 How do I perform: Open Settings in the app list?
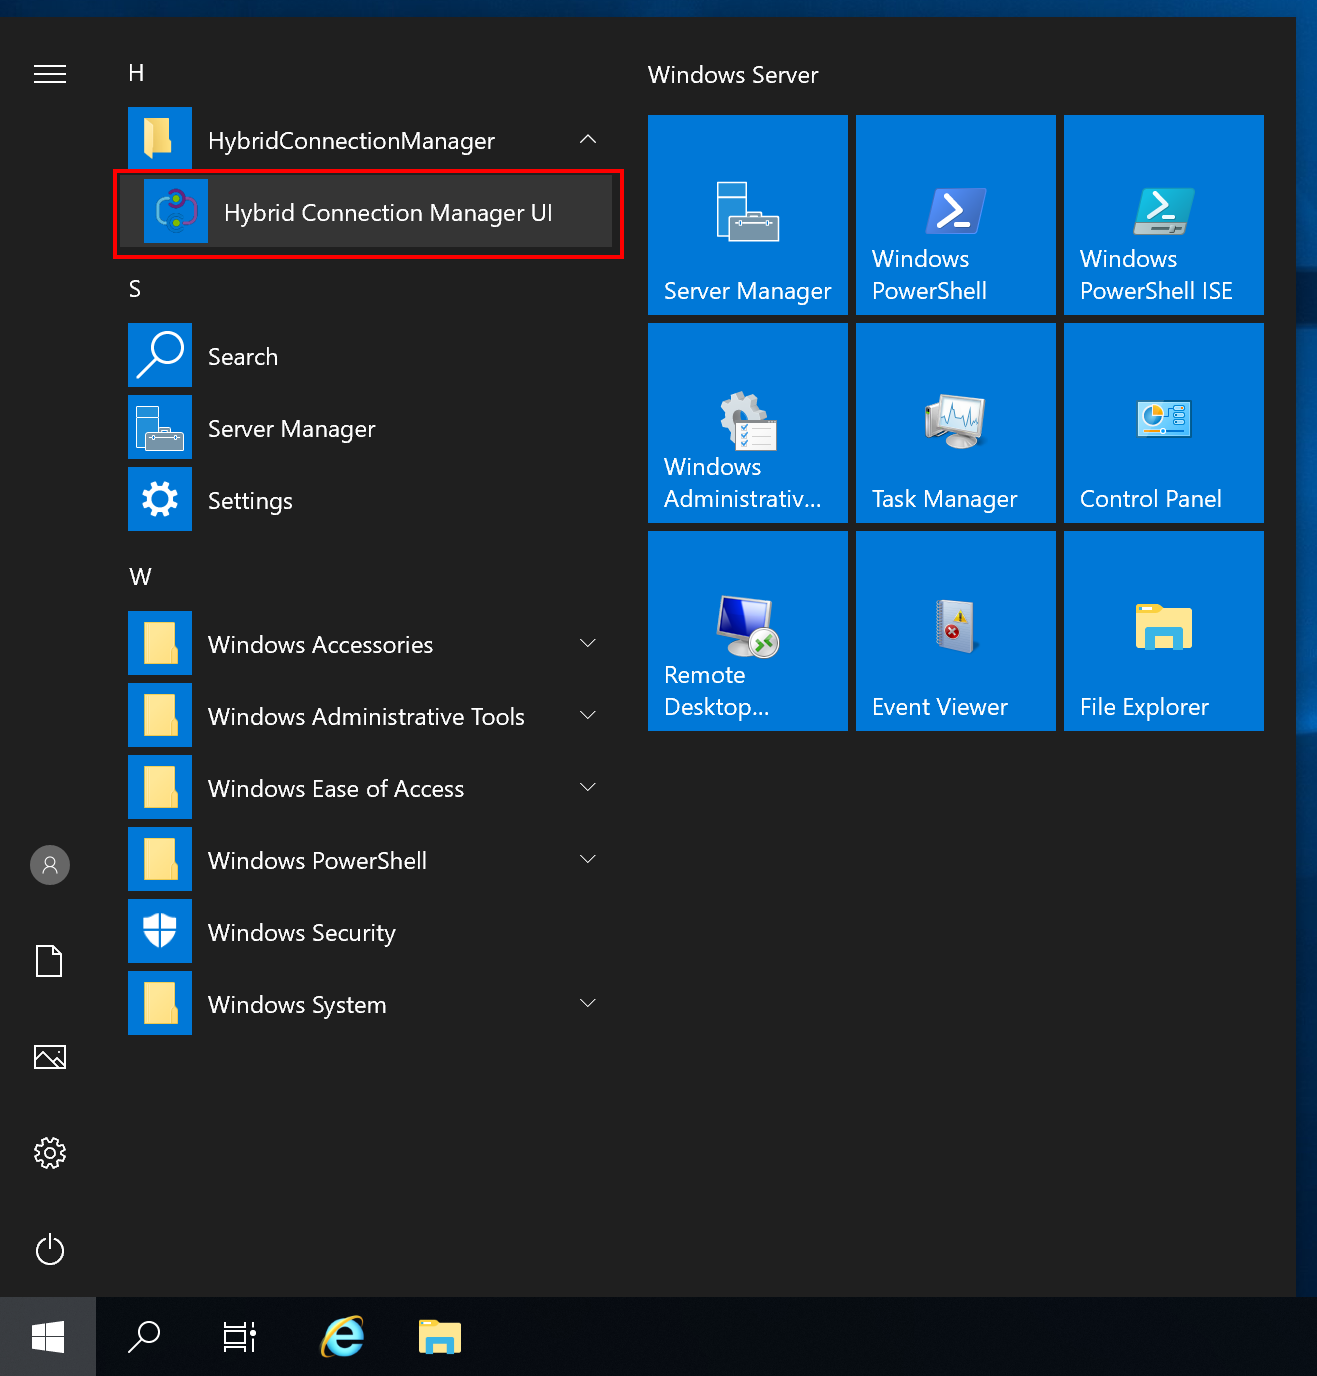pyautogui.click(x=366, y=500)
